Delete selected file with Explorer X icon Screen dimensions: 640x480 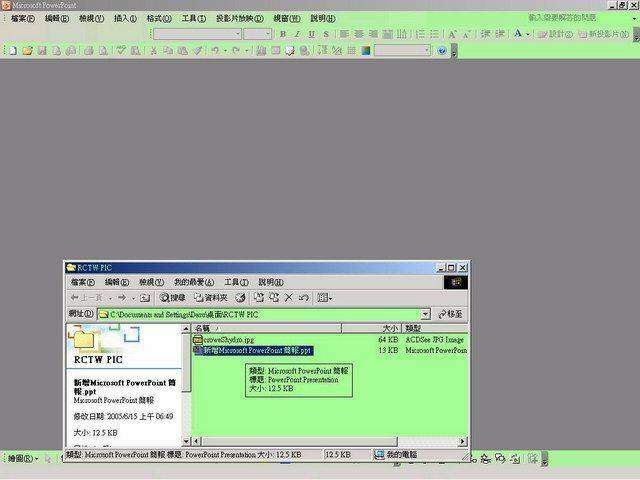[x=289, y=298]
